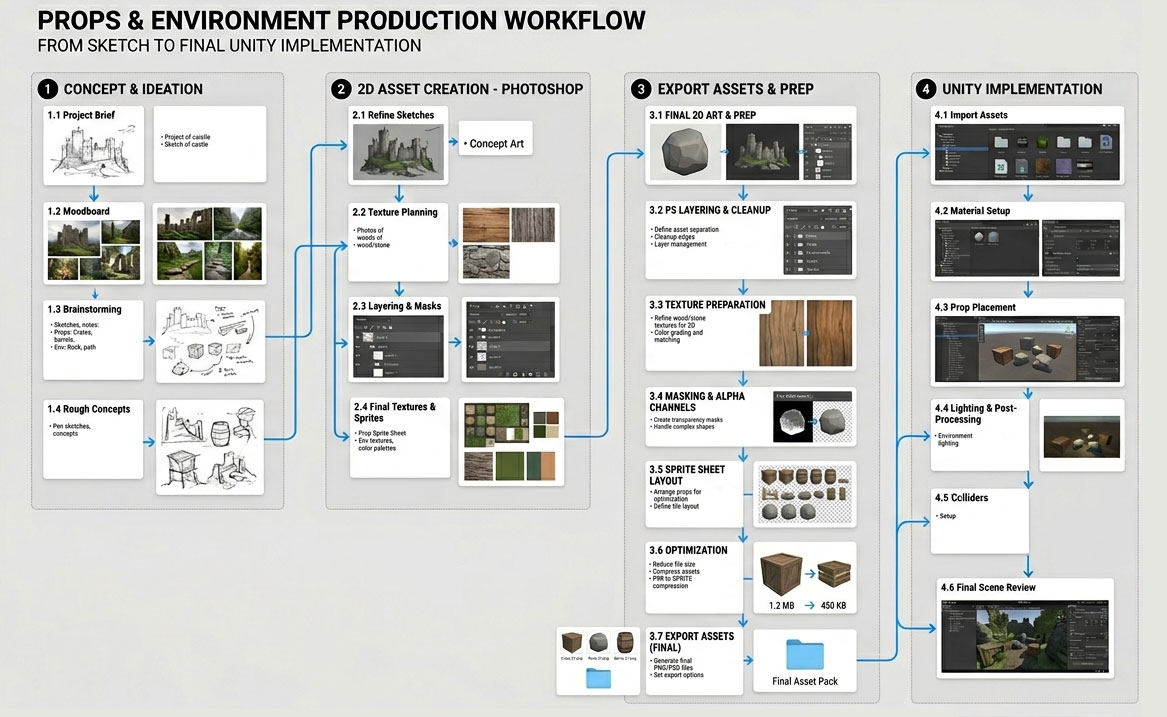Click the large crate above 1.2 MB
The width and height of the screenshot is (1167, 717).
point(781,574)
